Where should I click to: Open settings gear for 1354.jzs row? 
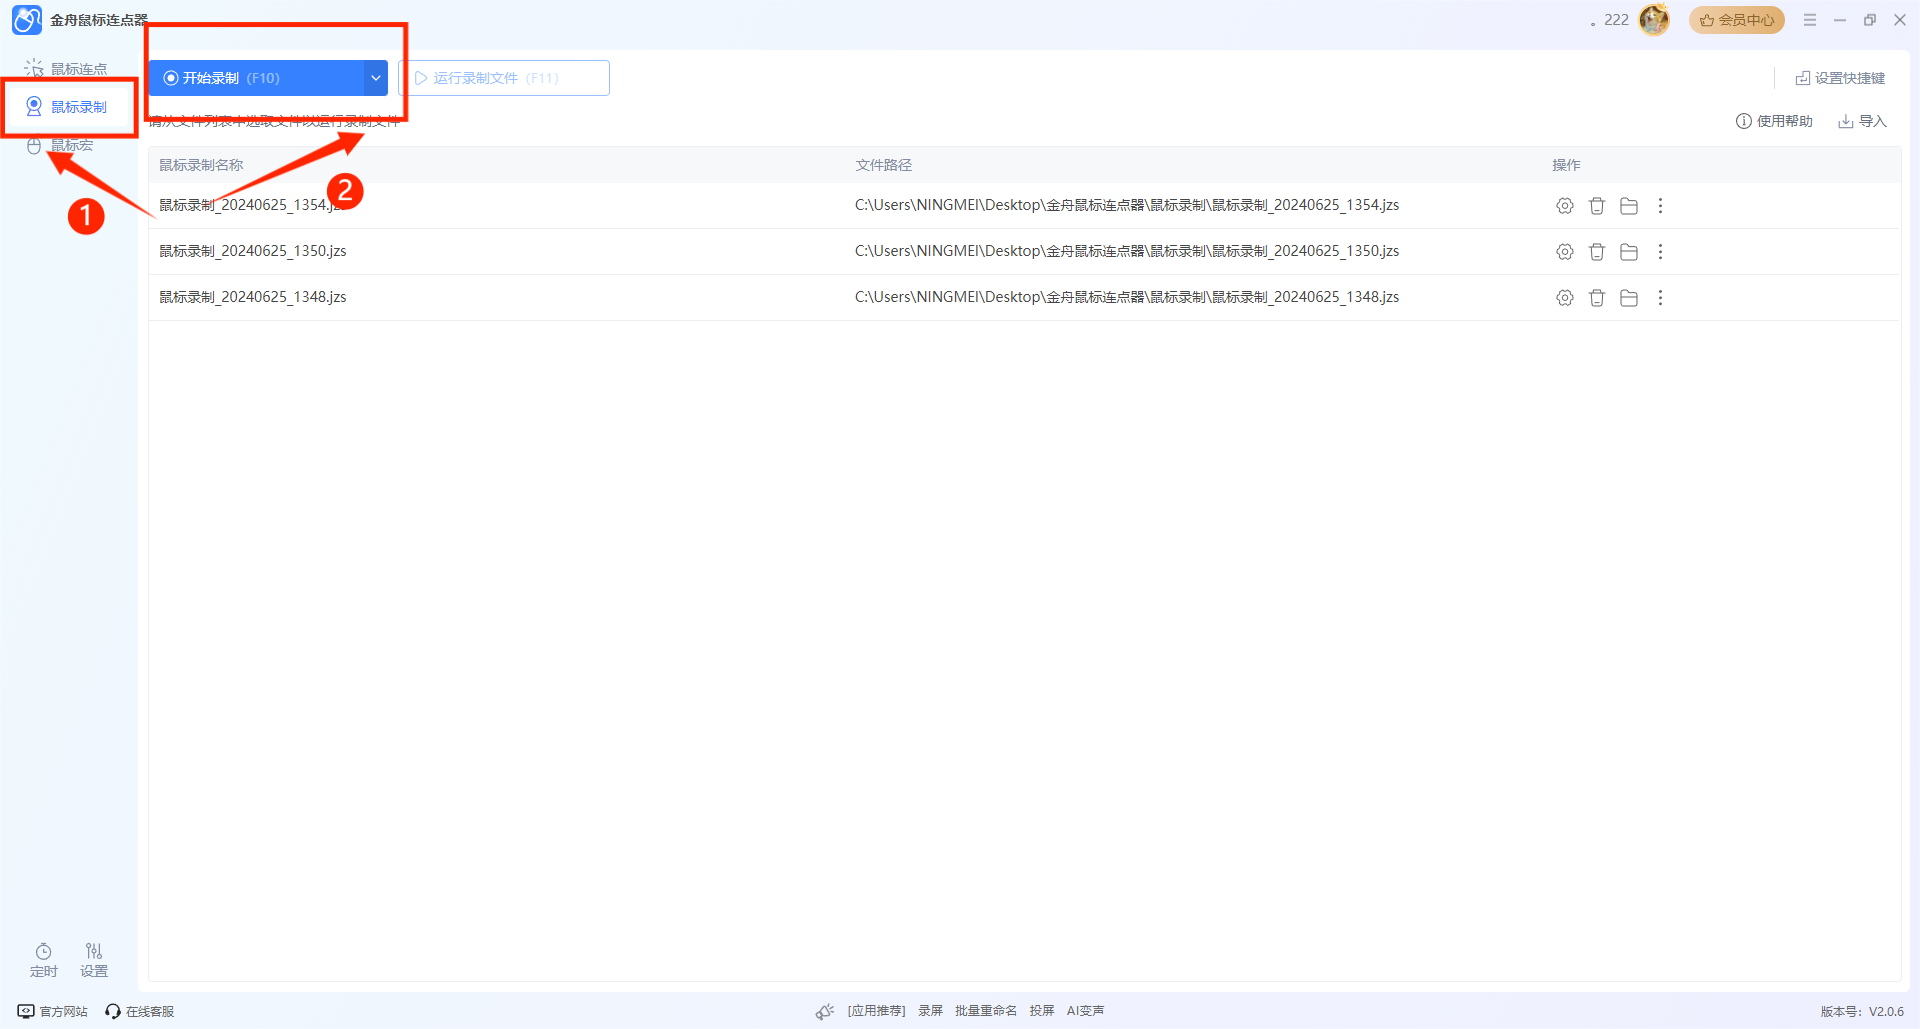1565,206
